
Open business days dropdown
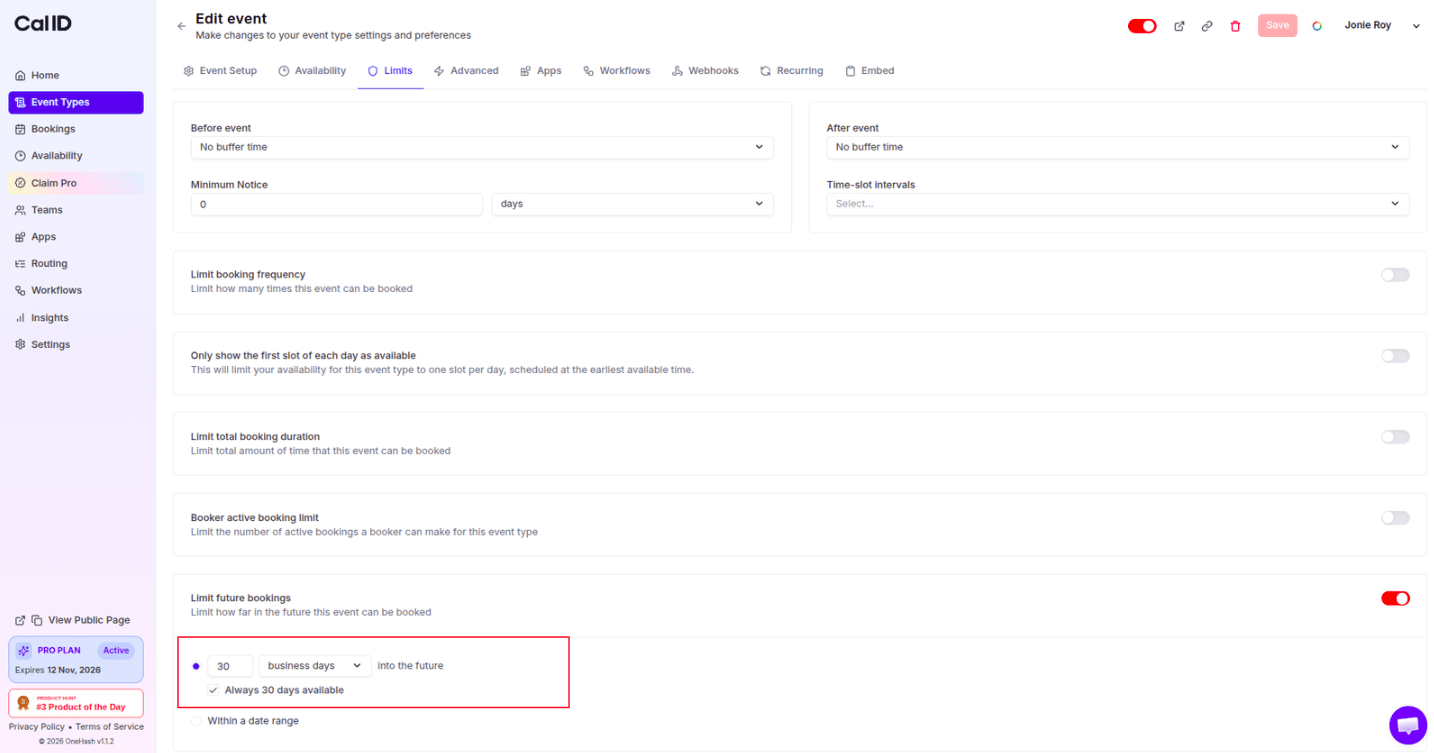[315, 666]
